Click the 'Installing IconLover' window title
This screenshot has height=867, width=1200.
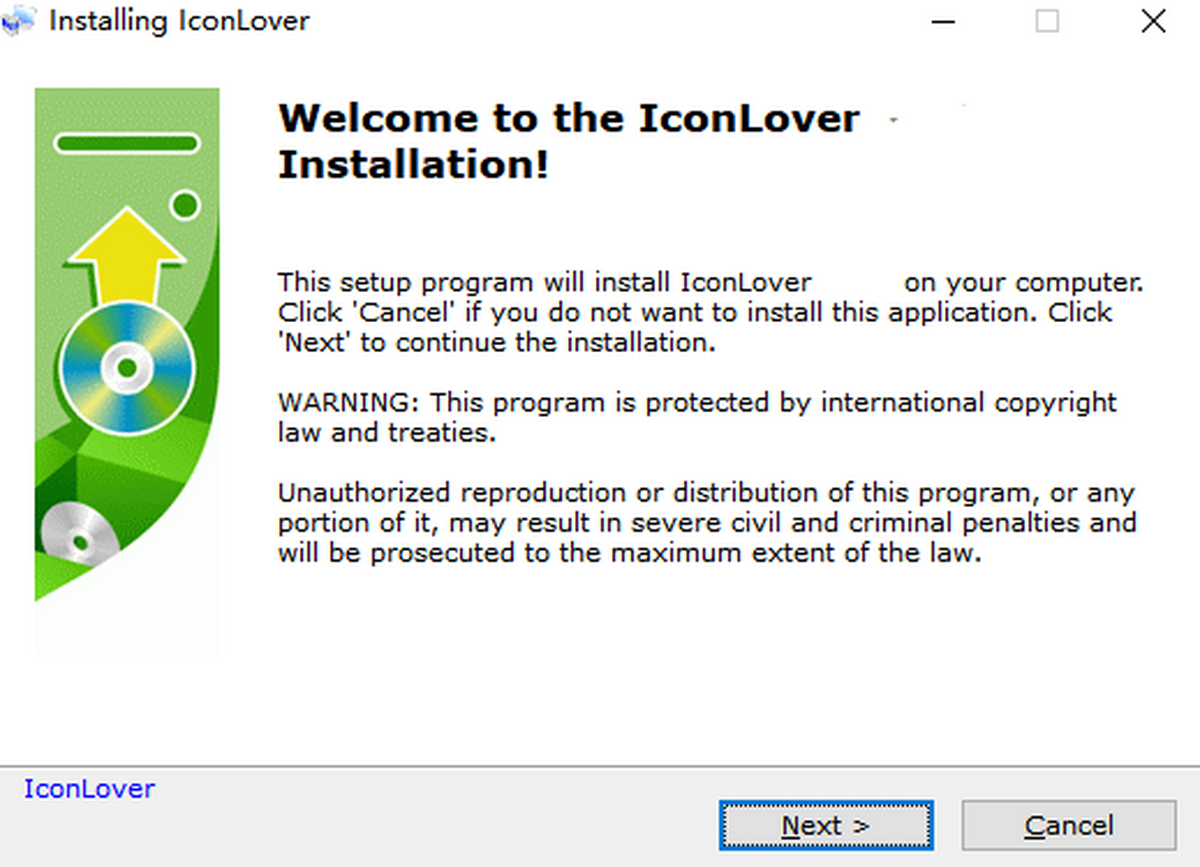(x=180, y=21)
